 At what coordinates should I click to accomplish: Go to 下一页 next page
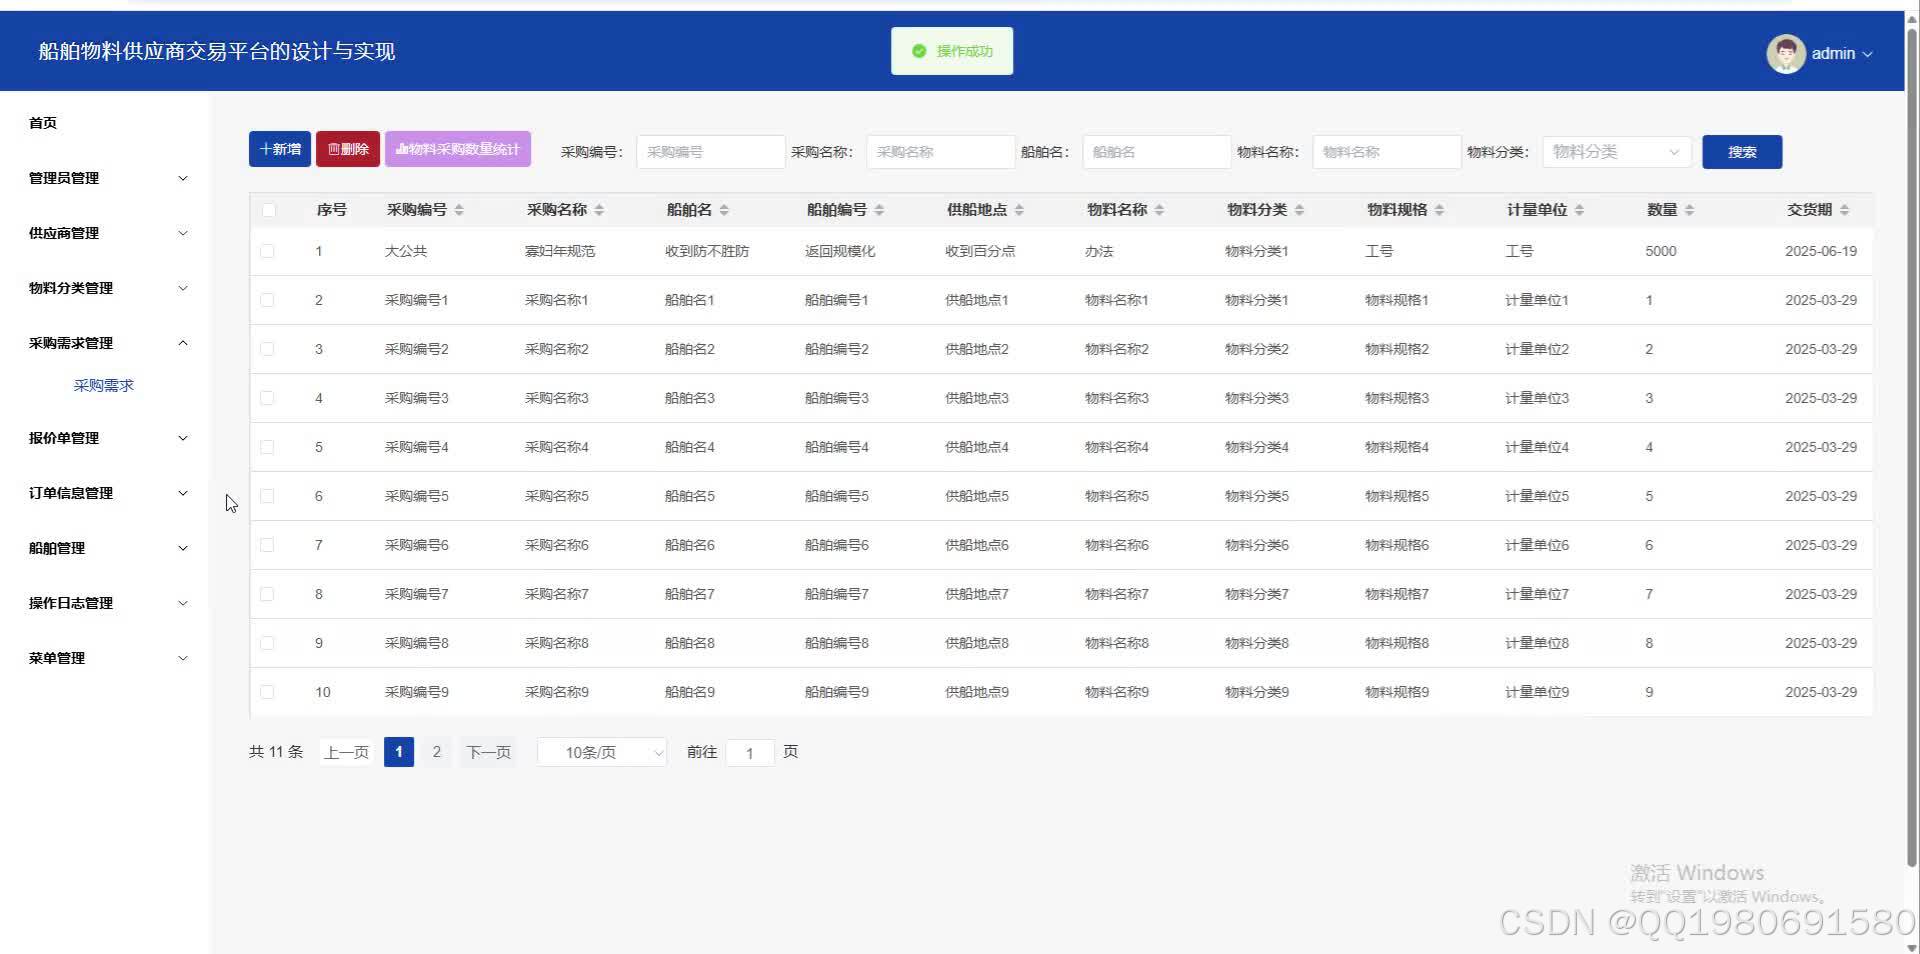pos(487,752)
